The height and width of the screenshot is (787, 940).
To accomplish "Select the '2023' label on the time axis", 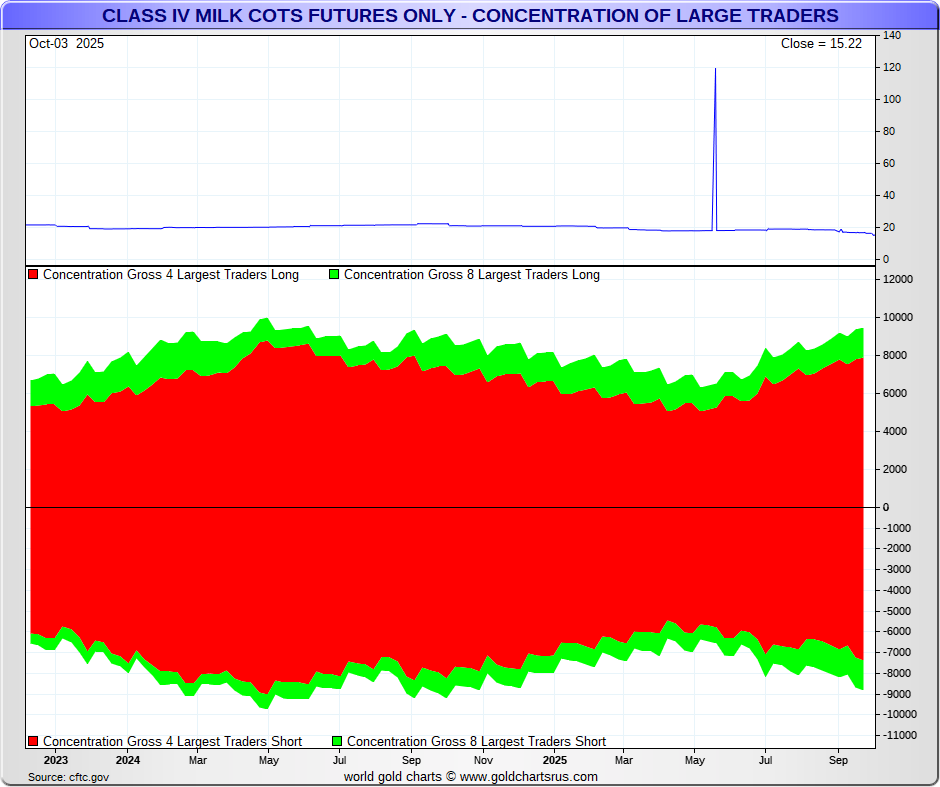I will coord(55,760).
